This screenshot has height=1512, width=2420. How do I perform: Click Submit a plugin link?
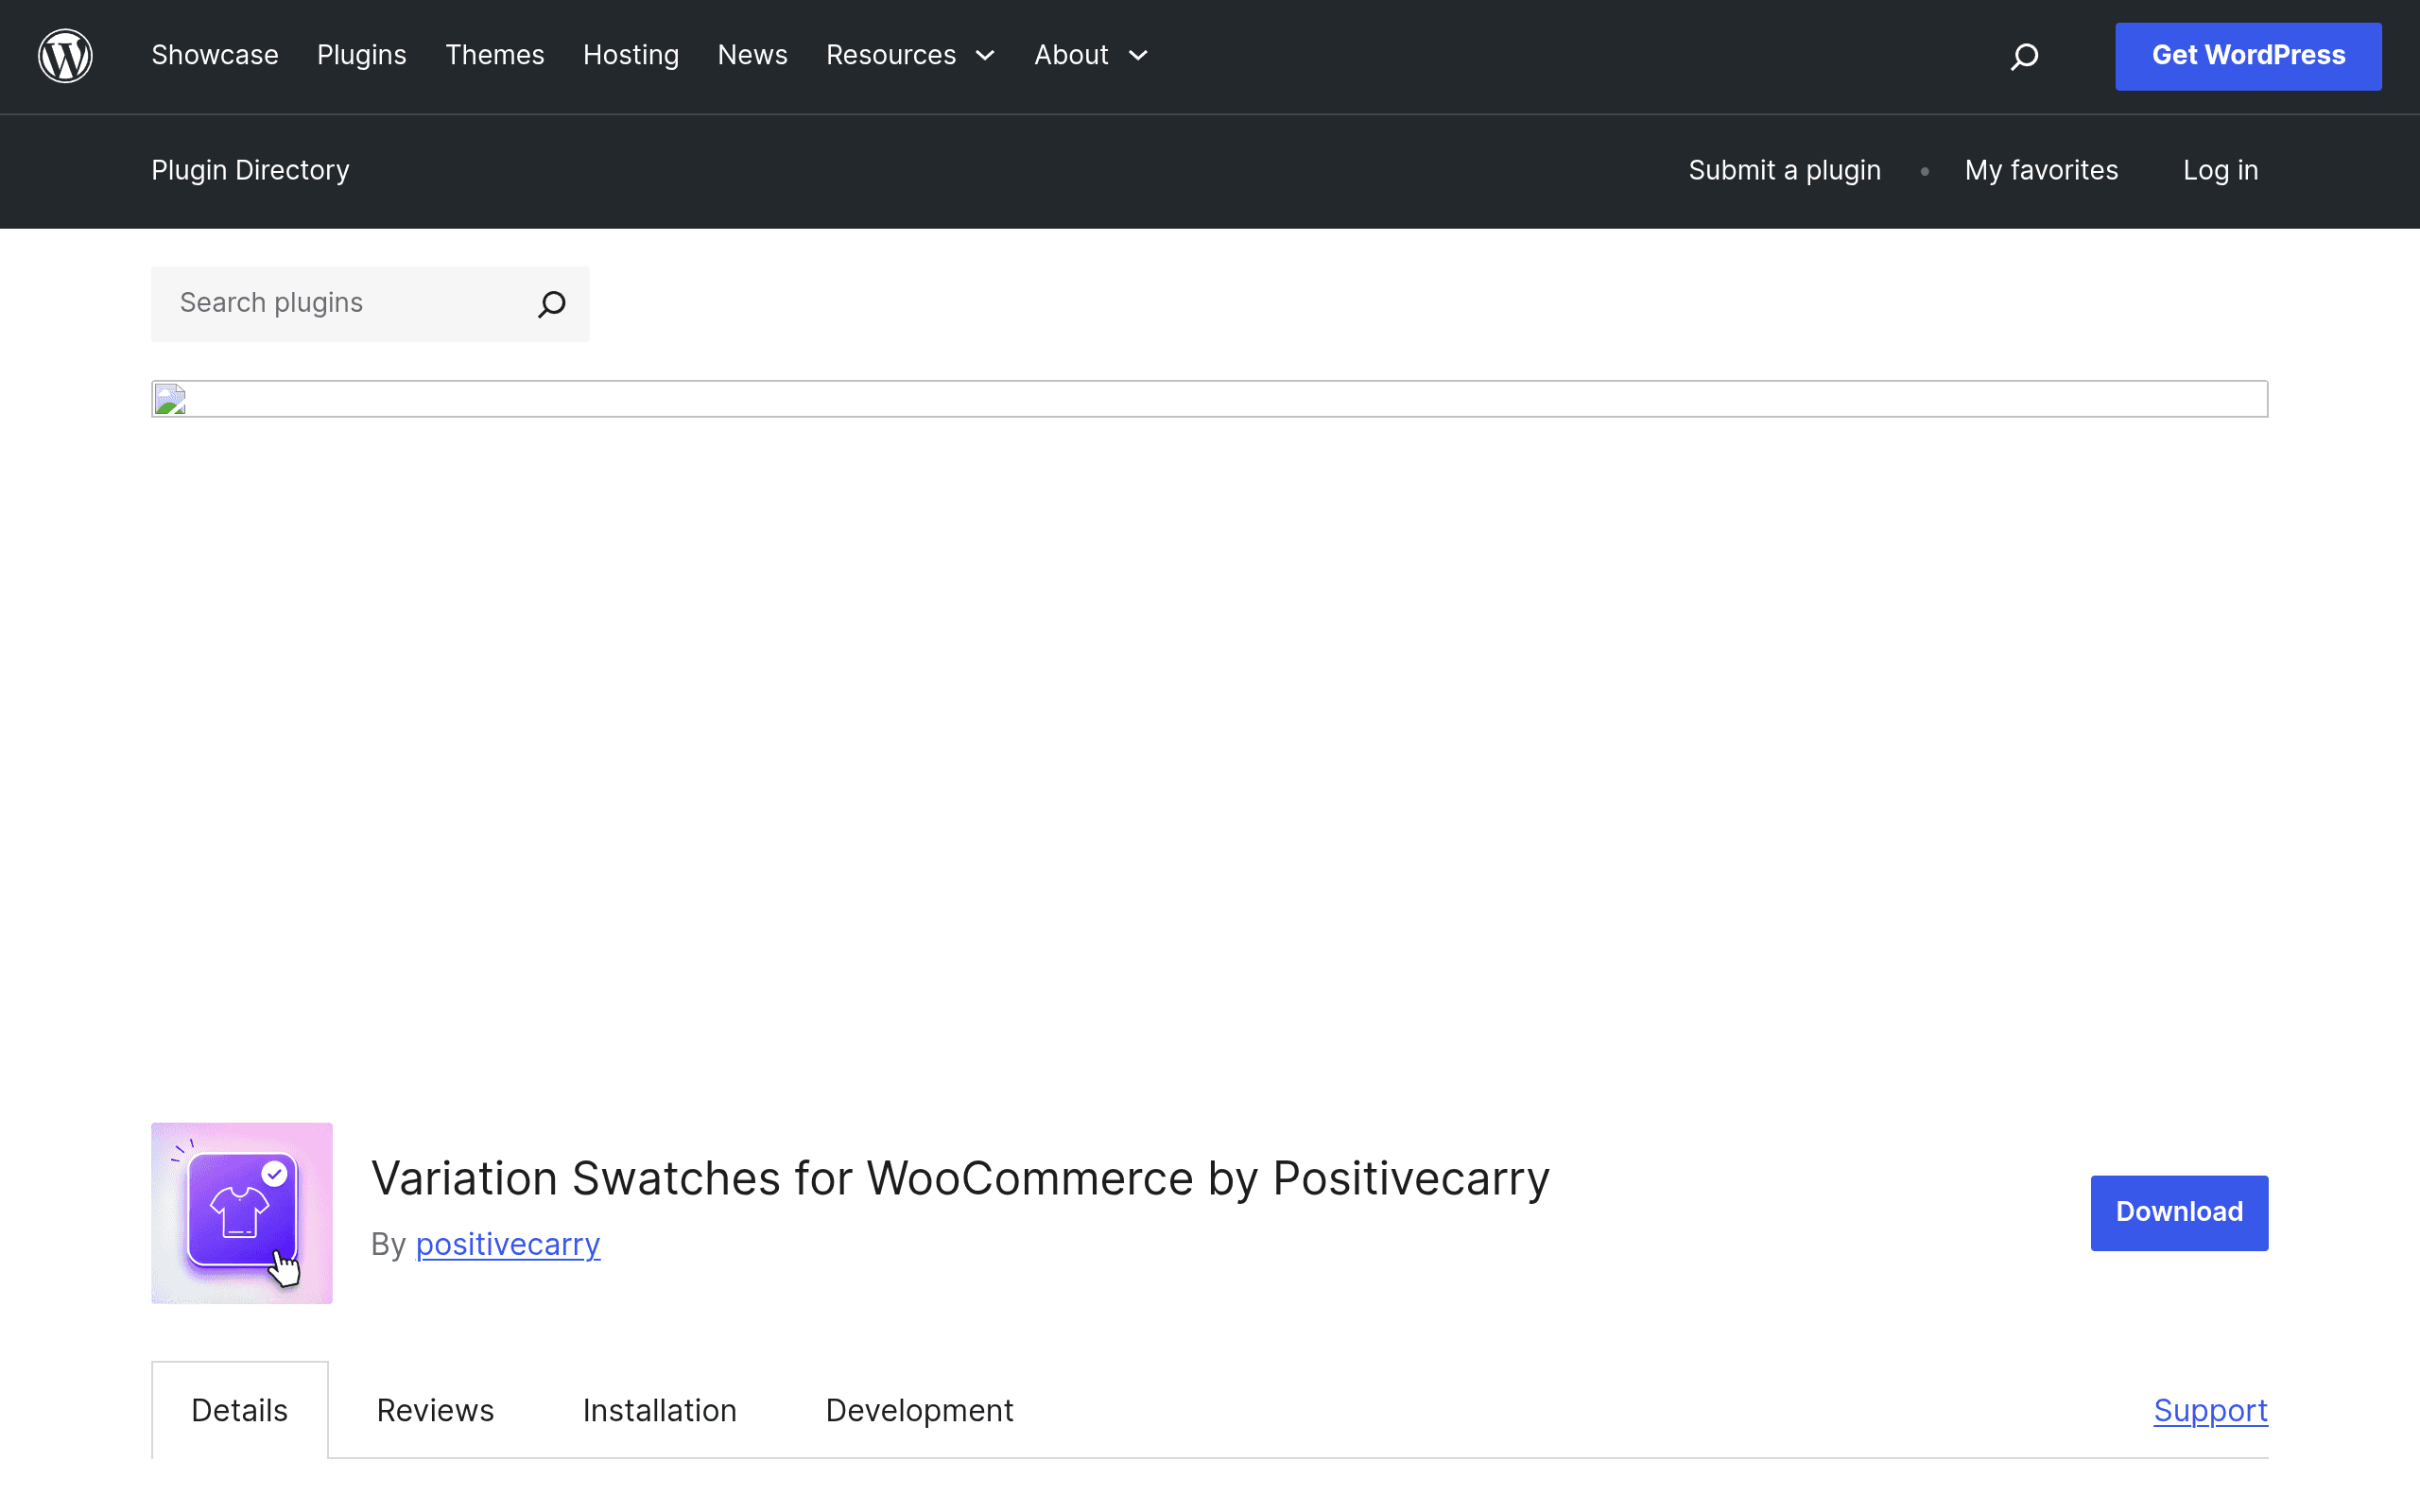point(1785,171)
